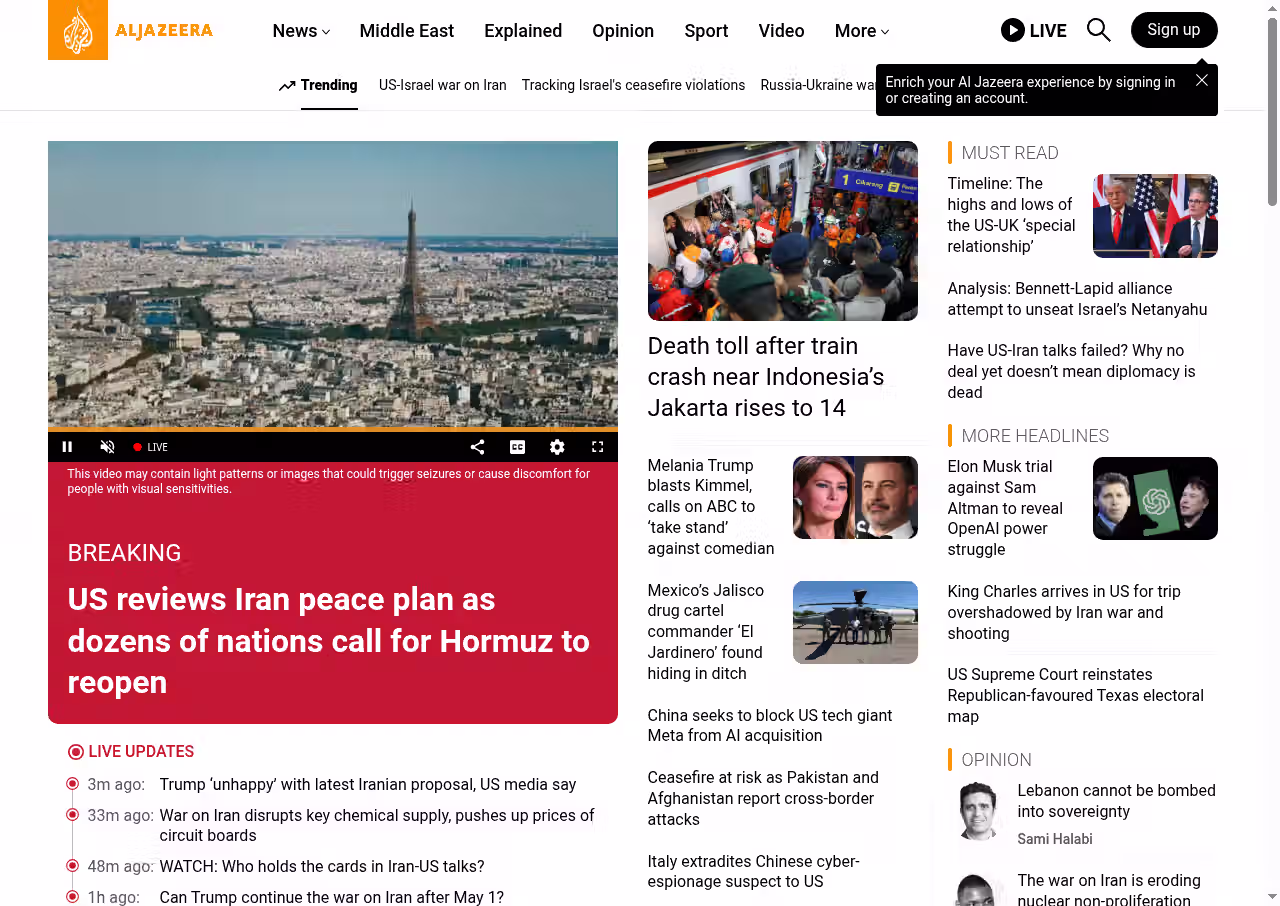Screen dimensions: 1280x906
Task: Open the Jakarta train crash photo
Action: 782,230
